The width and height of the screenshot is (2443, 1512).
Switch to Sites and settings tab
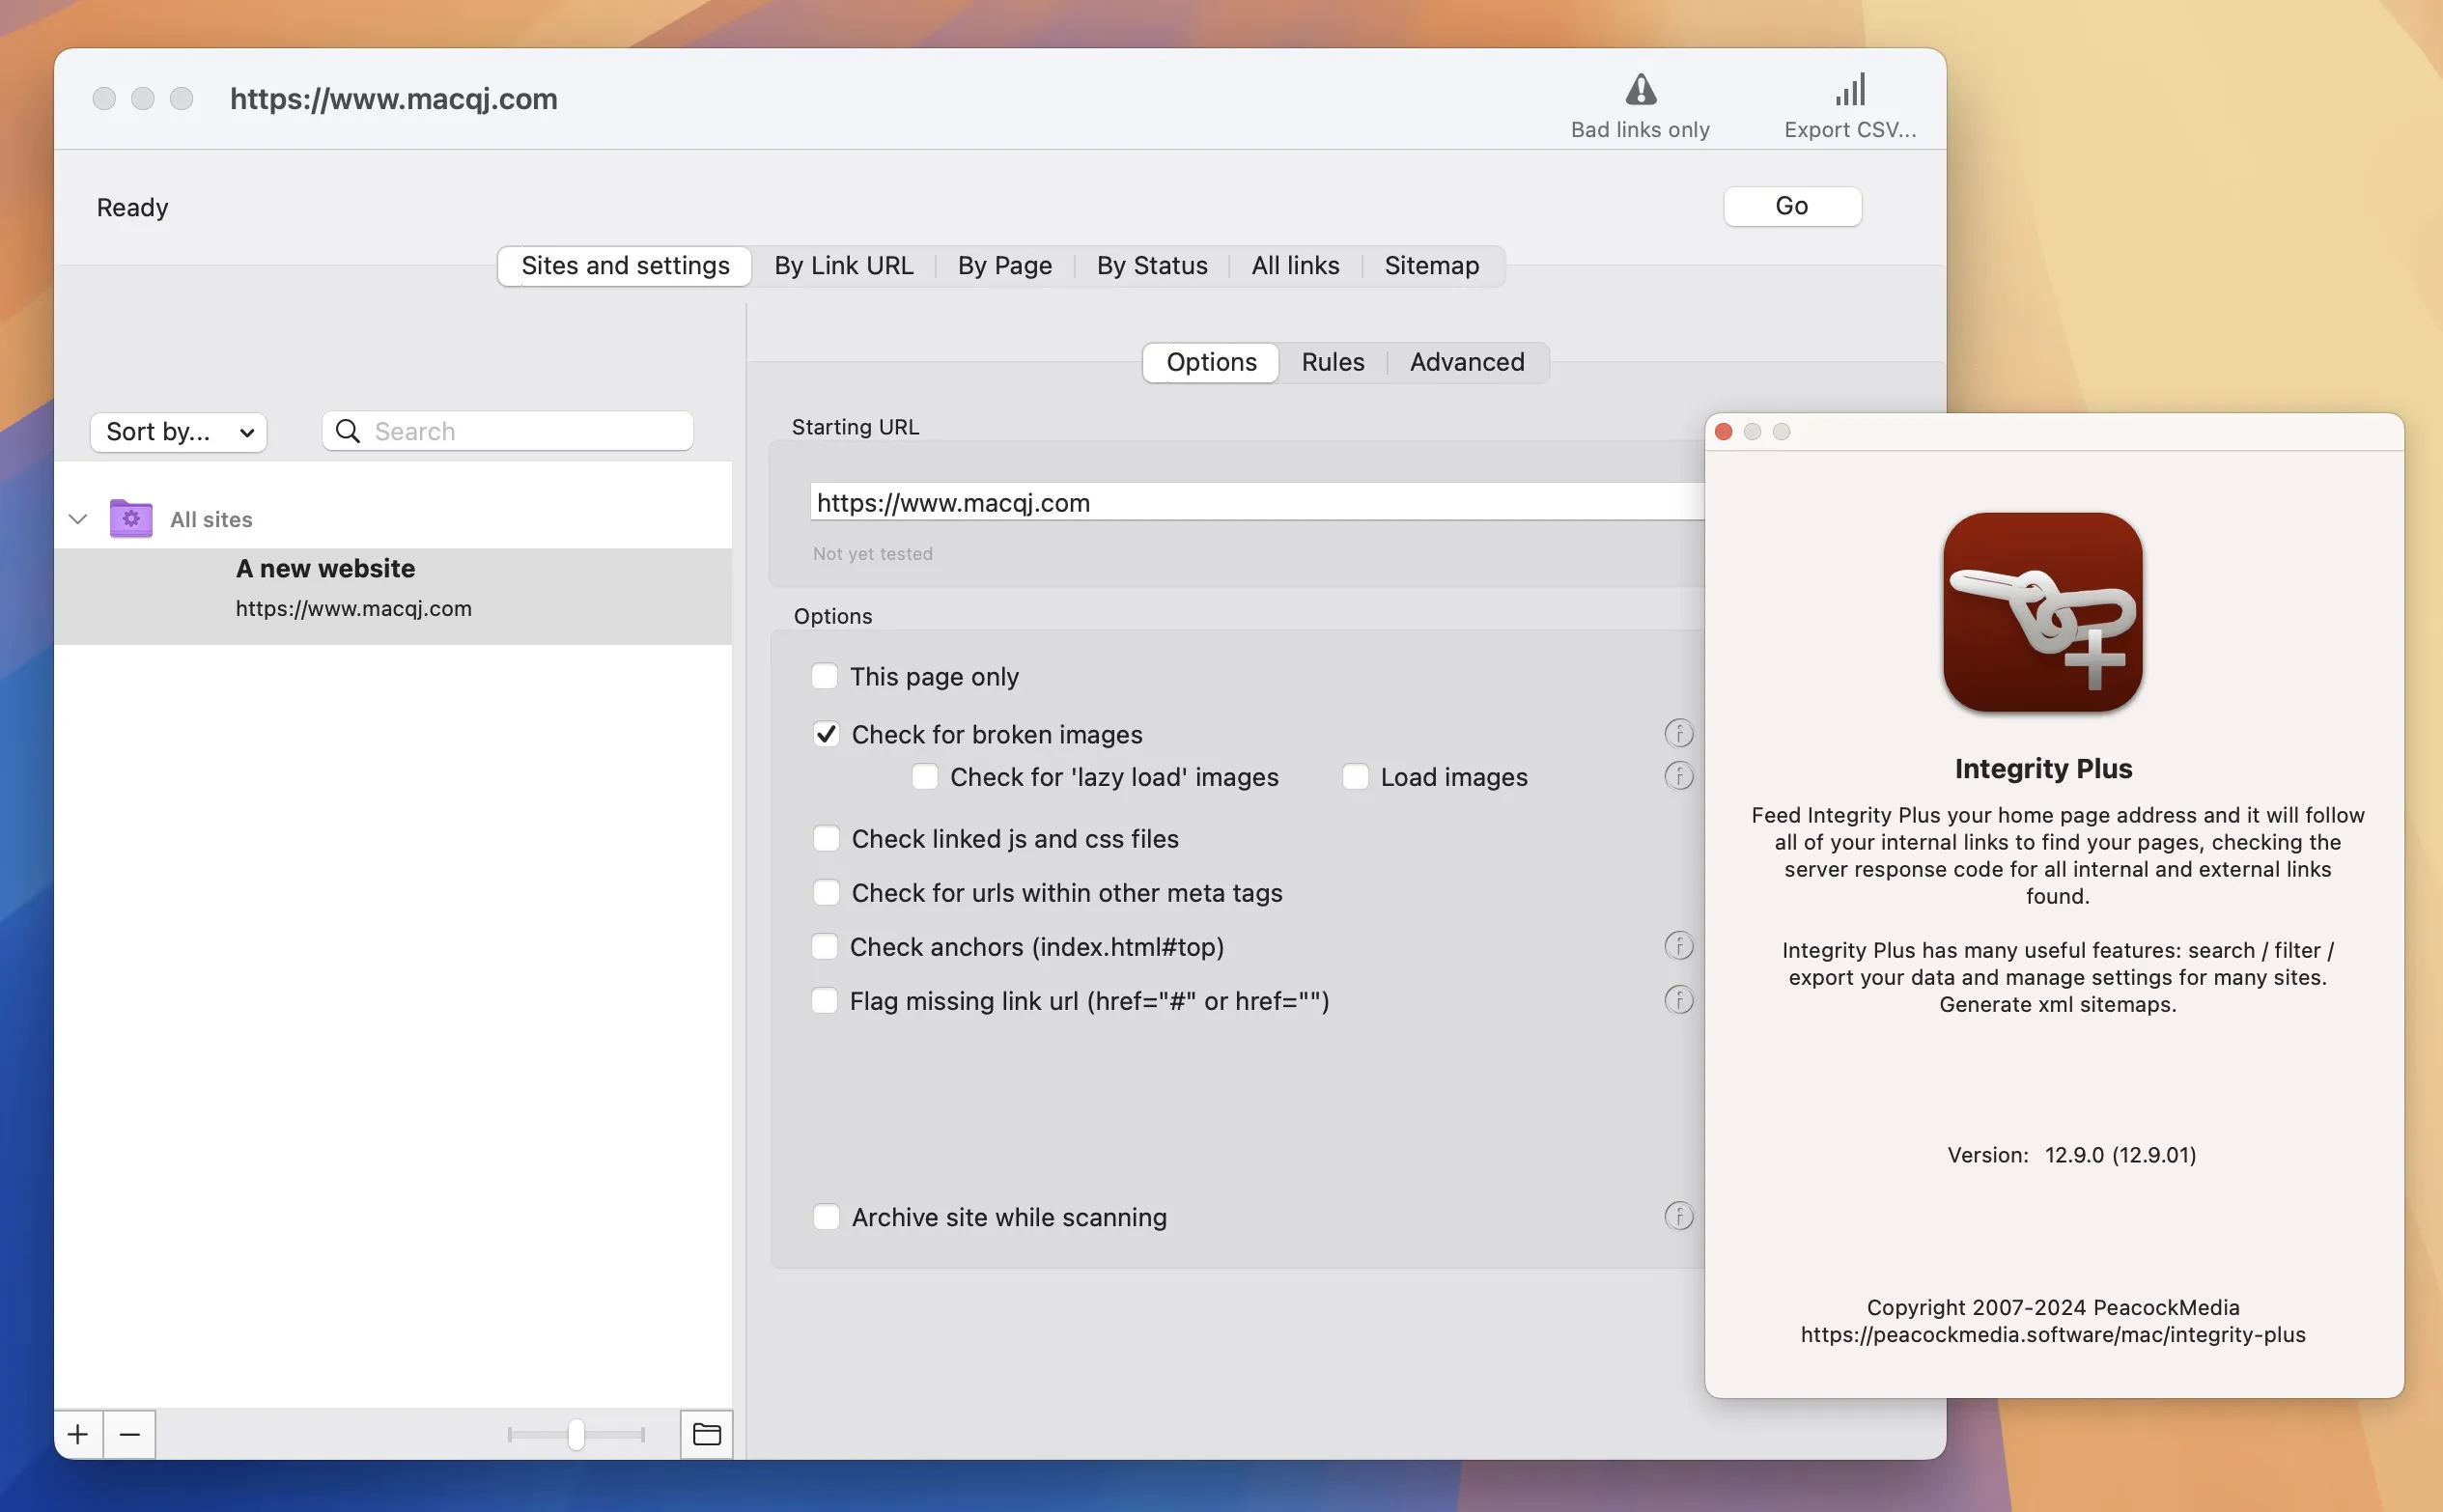click(625, 266)
